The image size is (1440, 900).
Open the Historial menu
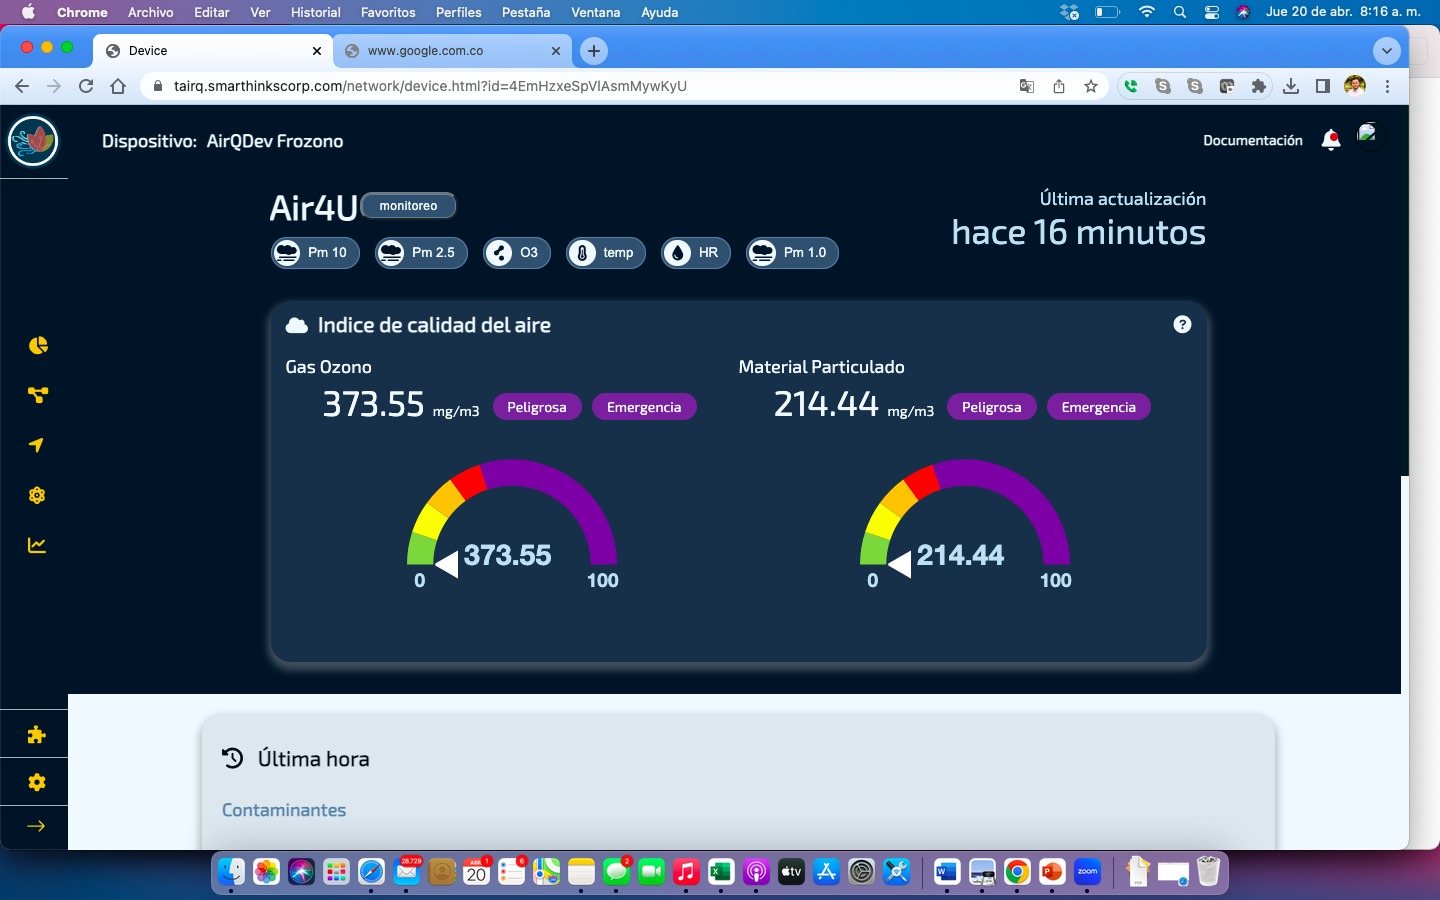[315, 12]
